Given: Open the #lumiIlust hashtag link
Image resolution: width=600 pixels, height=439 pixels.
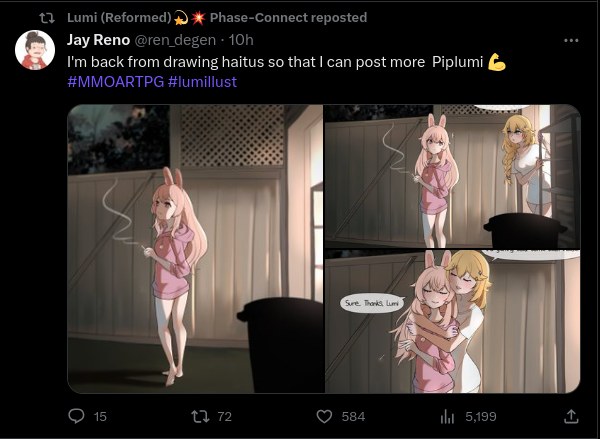Looking at the screenshot, I should pyautogui.click(x=202, y=80).
